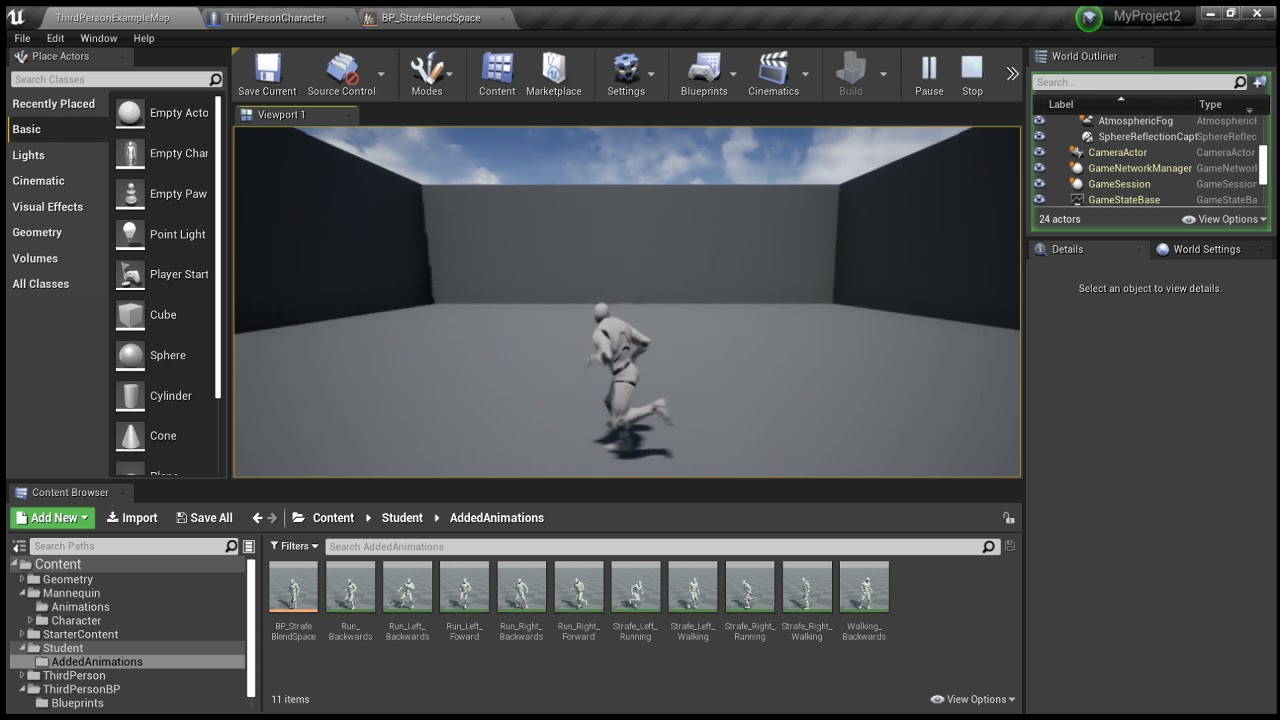The width and height of the screenshot is (1280, 720).
Task: Select the Cone placement icon
Action: 130,436
